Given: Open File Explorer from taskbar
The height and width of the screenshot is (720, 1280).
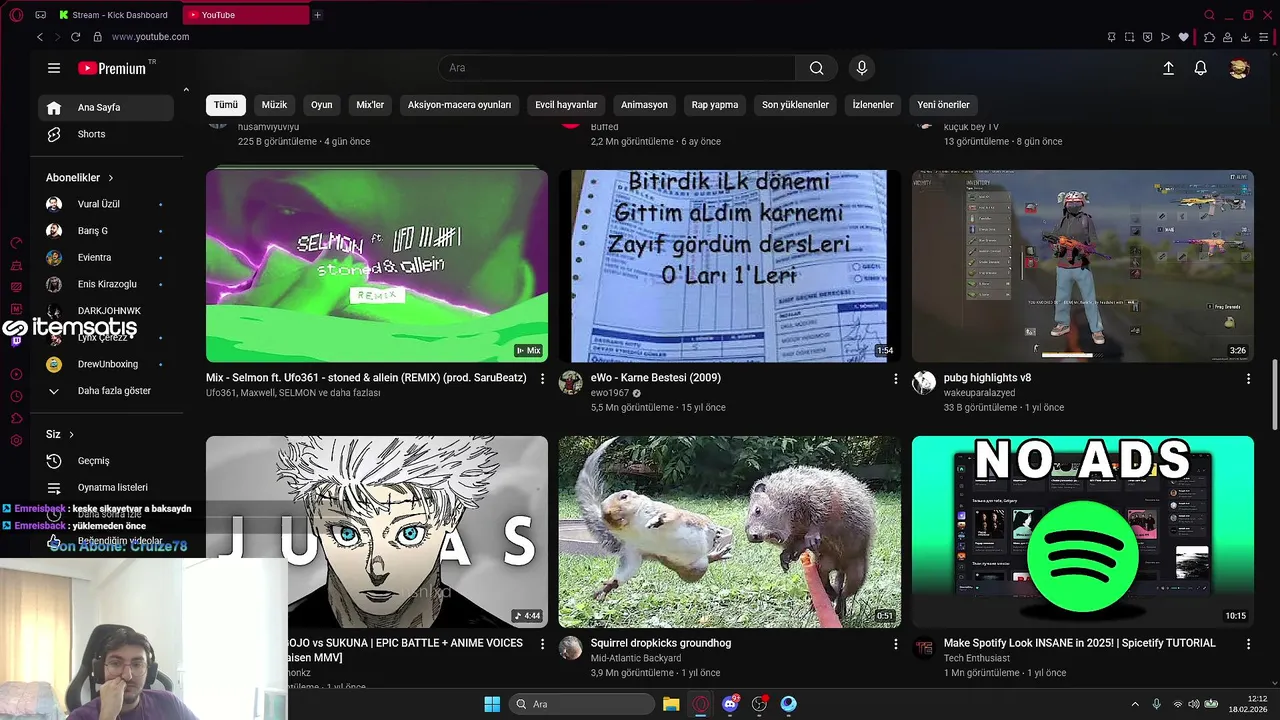Looking at the screenshot, I should coord(671,705).
